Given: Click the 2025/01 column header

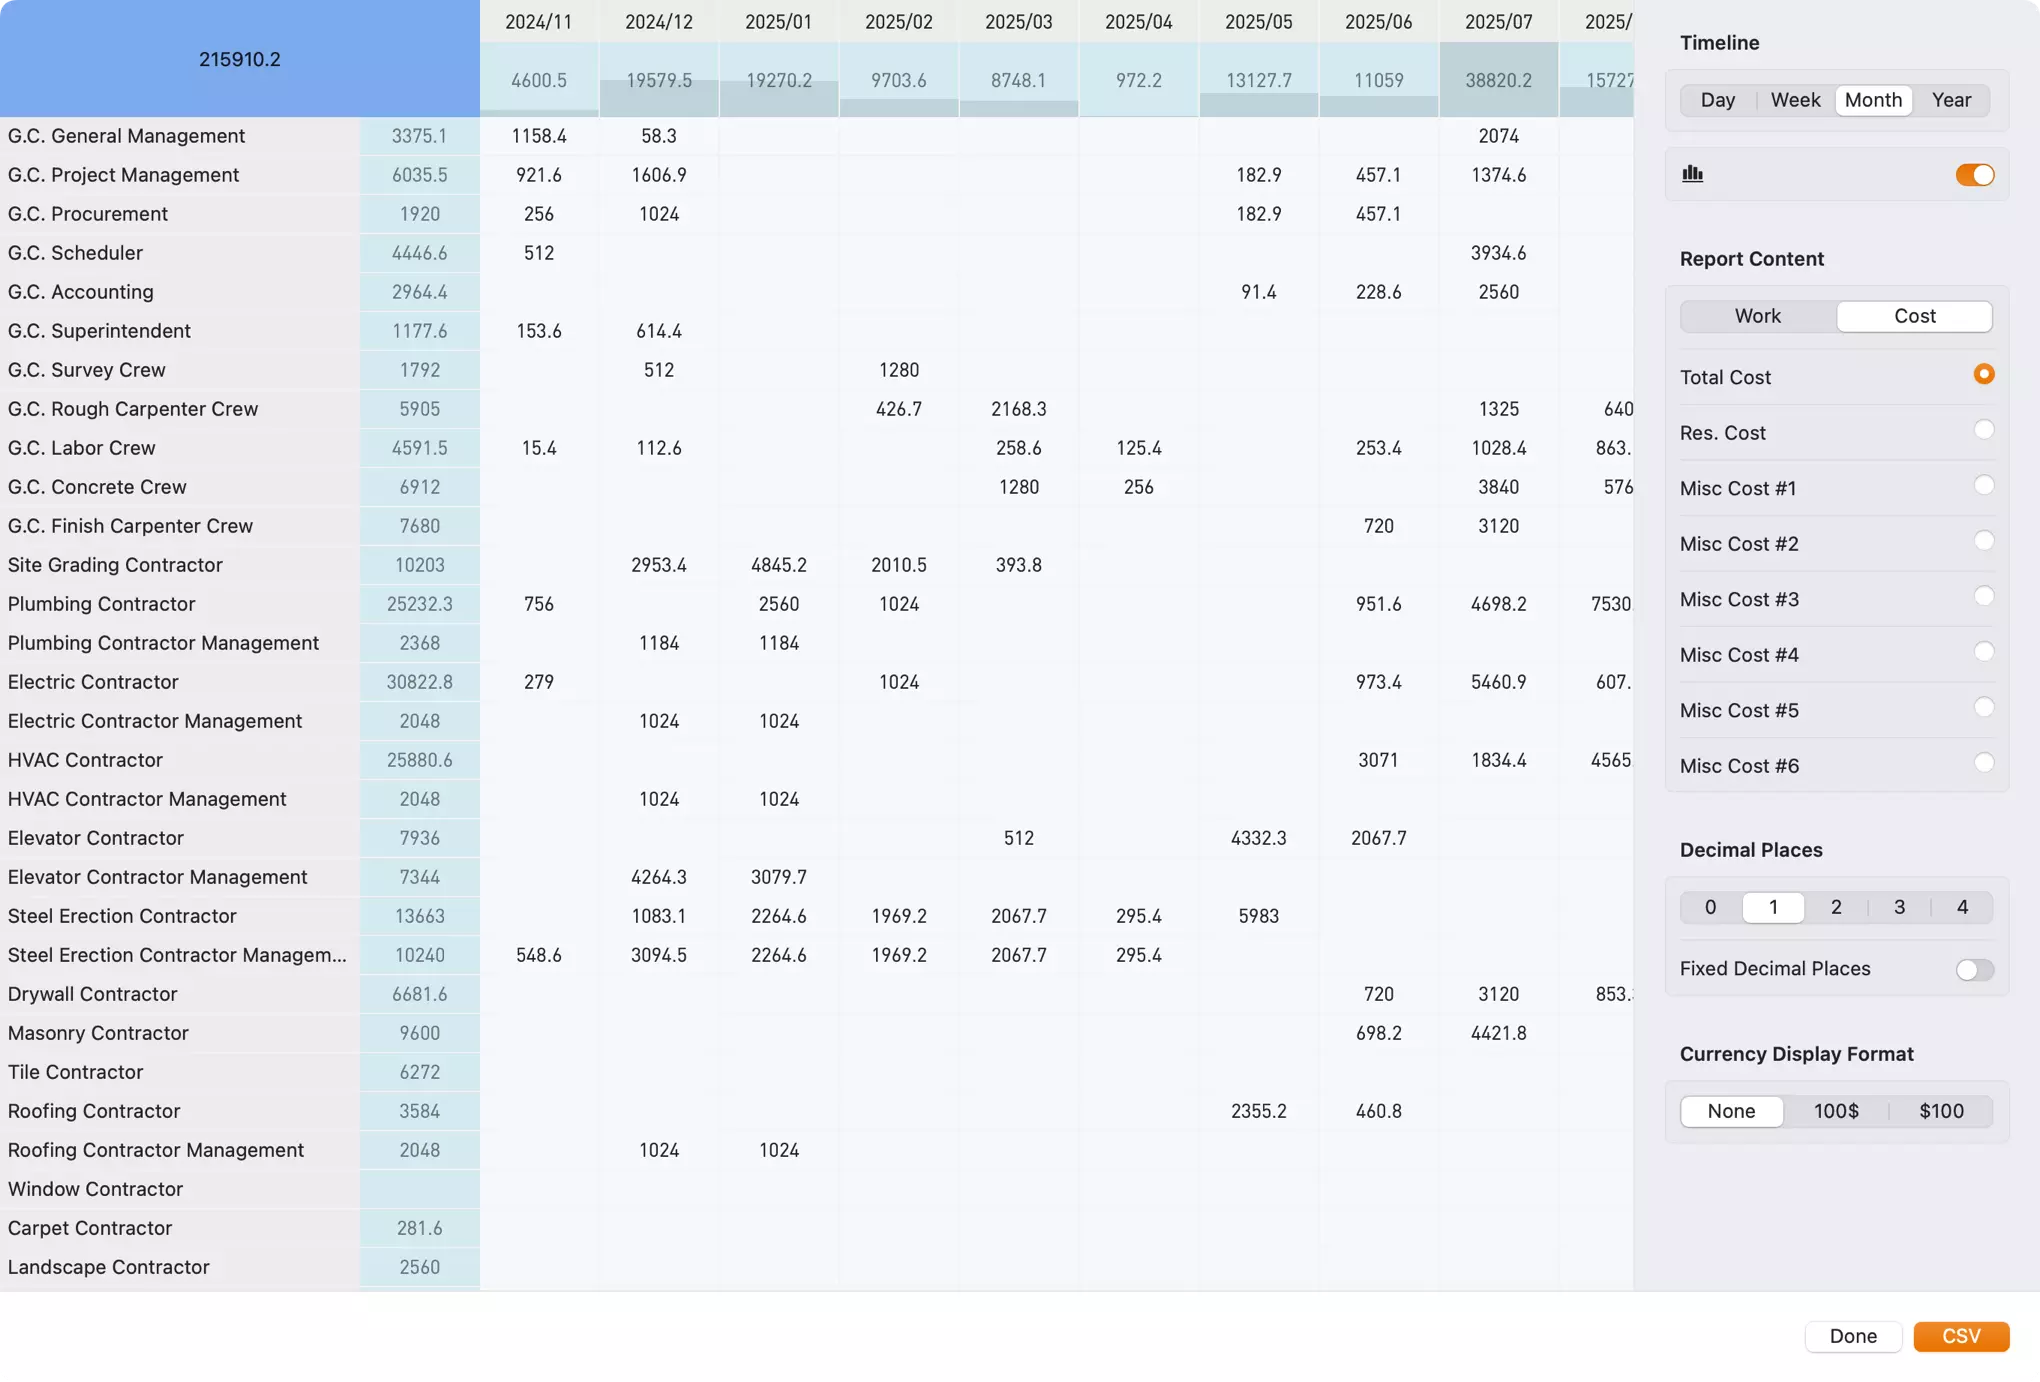Looking at the screenshot, I should [x=778, y=20].
